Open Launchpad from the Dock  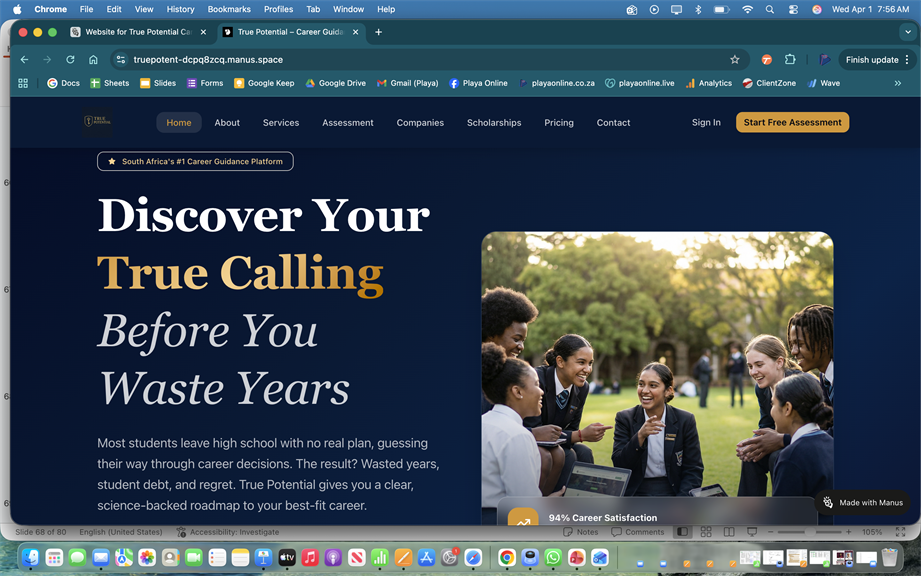pyautogui.click(x=54, y=557)
